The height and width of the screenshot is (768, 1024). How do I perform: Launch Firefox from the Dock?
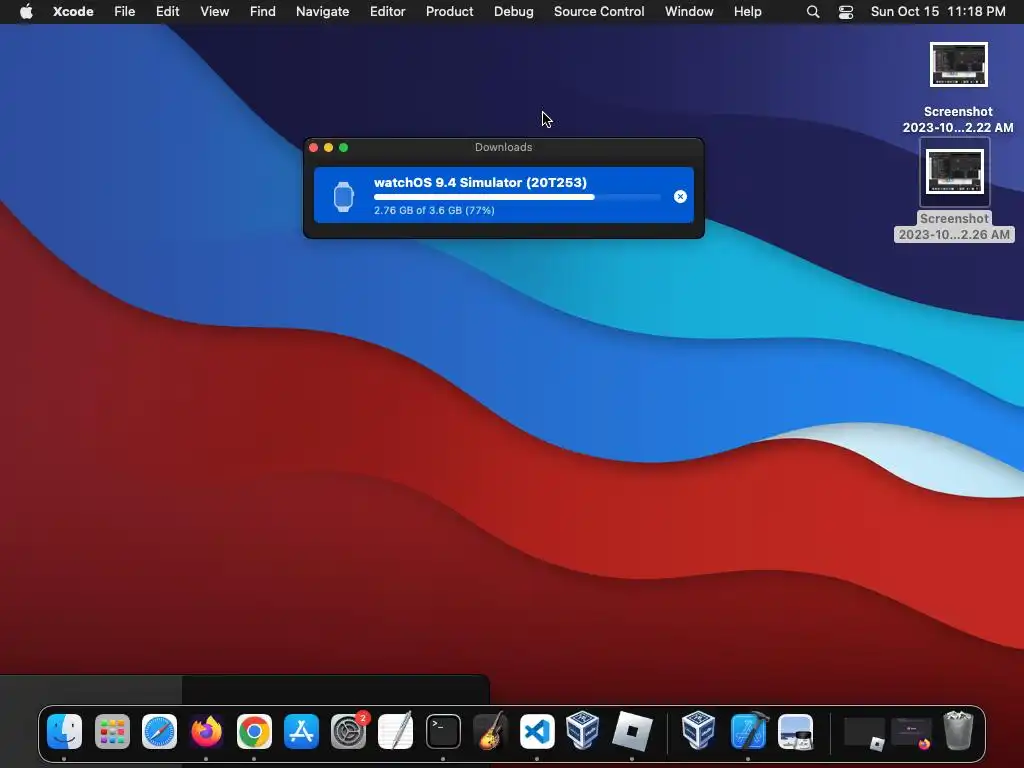point(206,731)
